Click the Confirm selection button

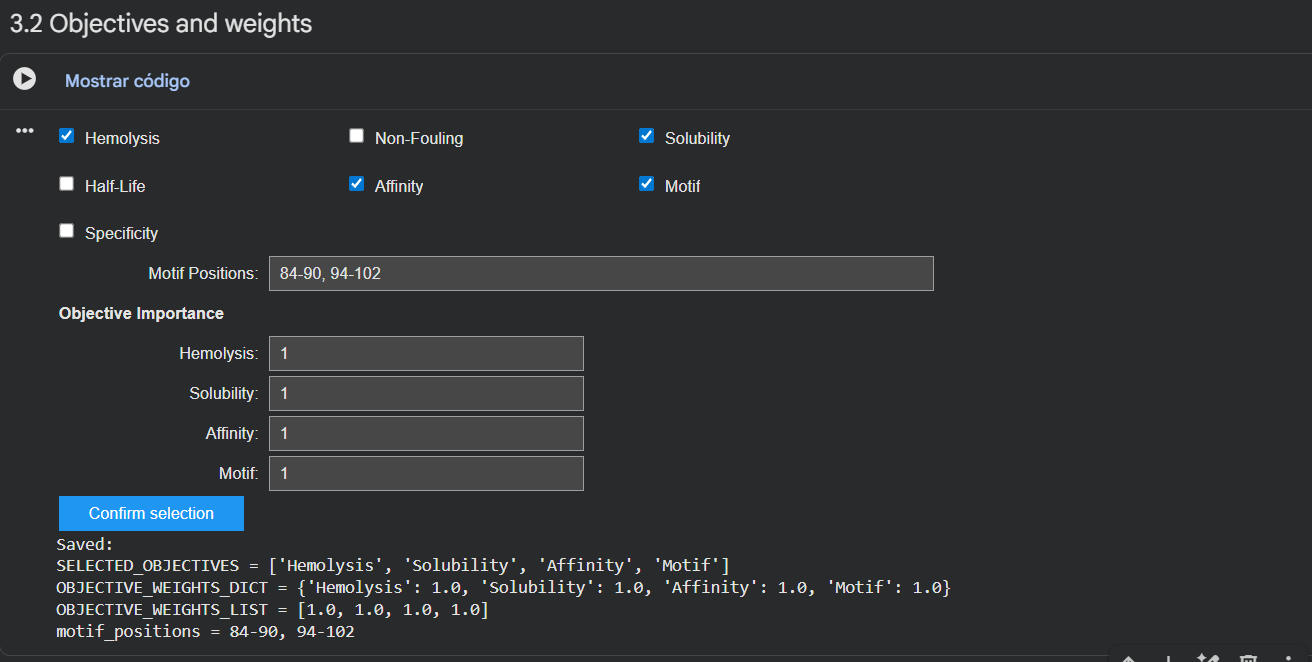tap(151, 513)
